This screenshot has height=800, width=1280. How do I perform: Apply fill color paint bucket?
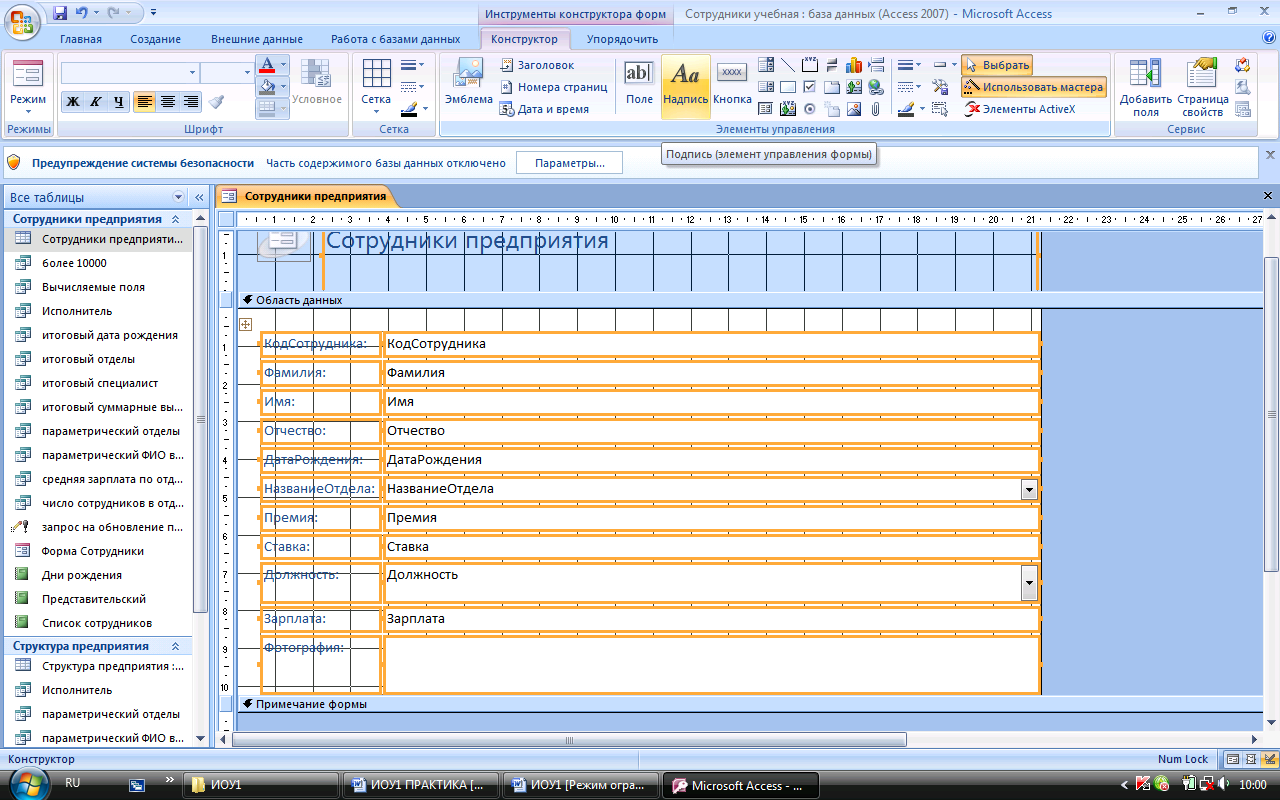(x=266, y=87)
